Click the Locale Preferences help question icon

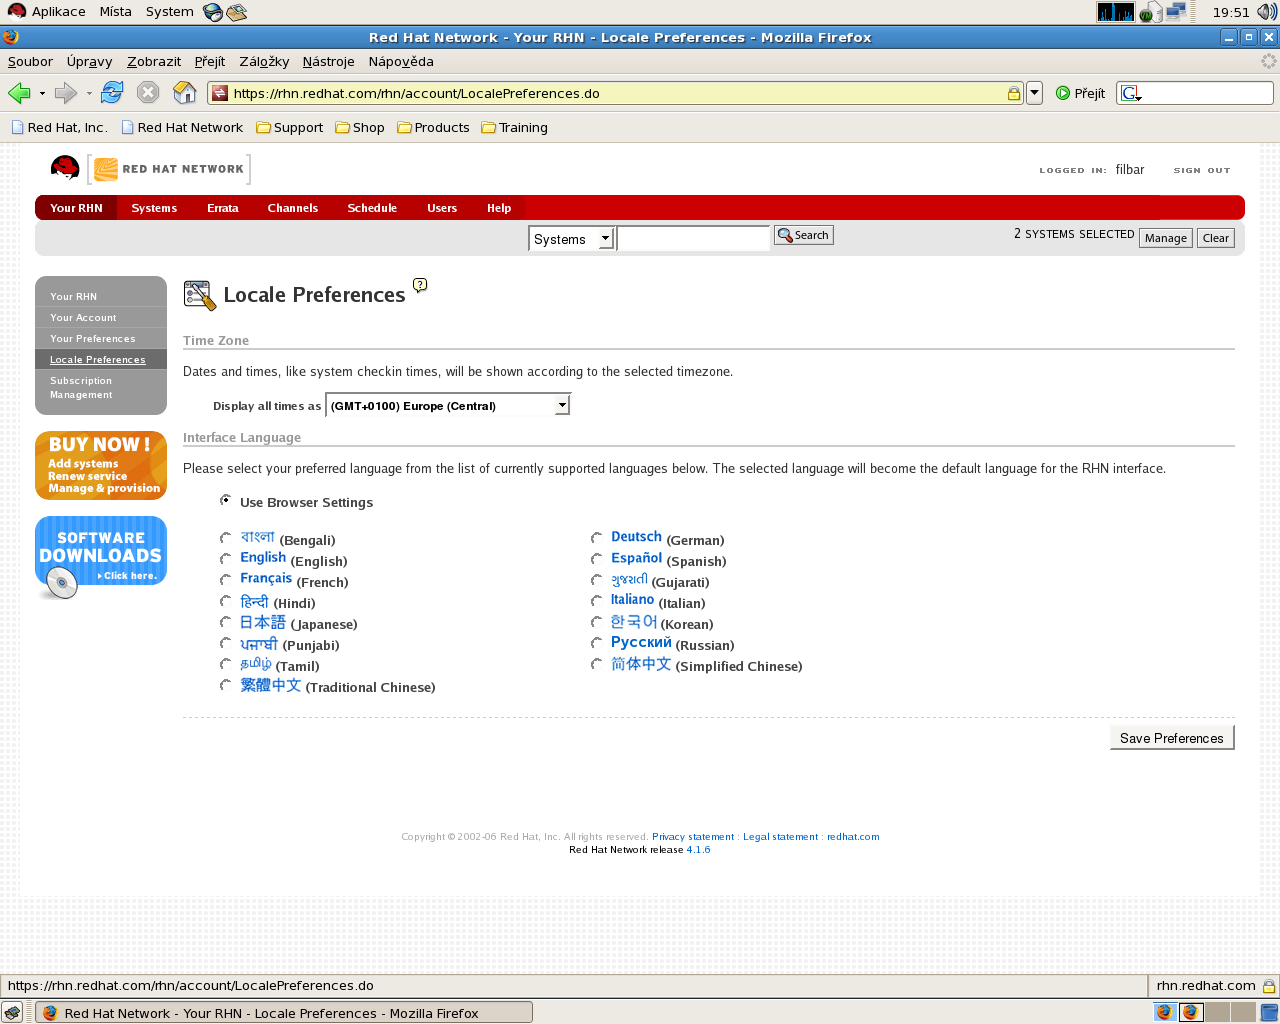420,285
